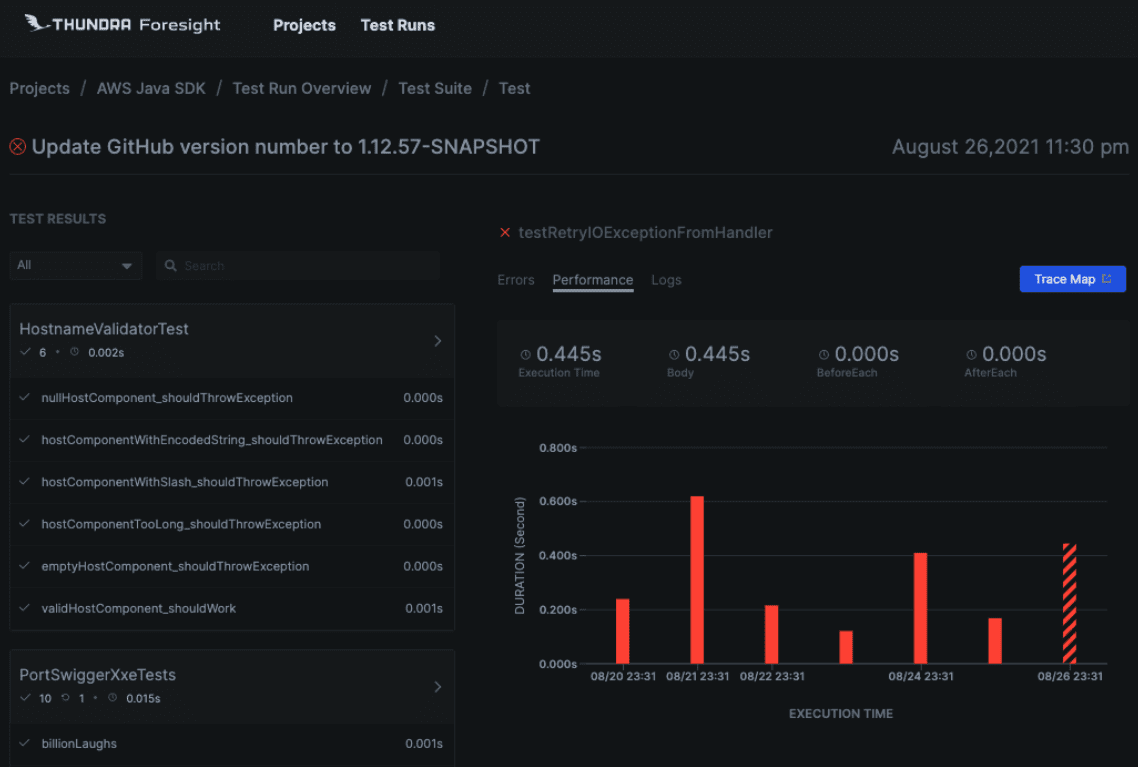1138x767 pixels.
Task: Click checkmark beside hostComponentWithEncodedString_shouldThrowException
Action: pos(25,440)
